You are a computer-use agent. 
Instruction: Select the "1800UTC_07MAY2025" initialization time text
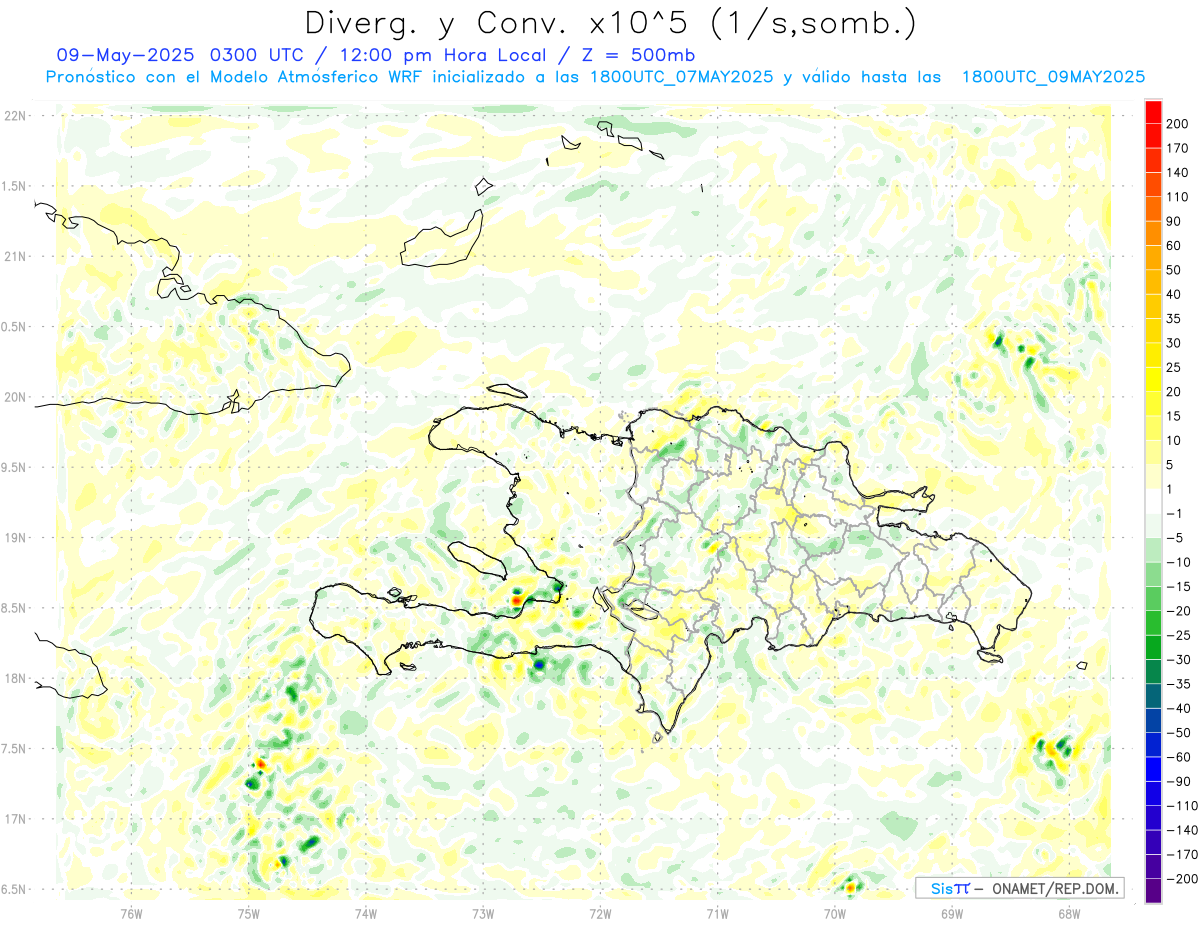pyautogui.click(x=682, y=77)
